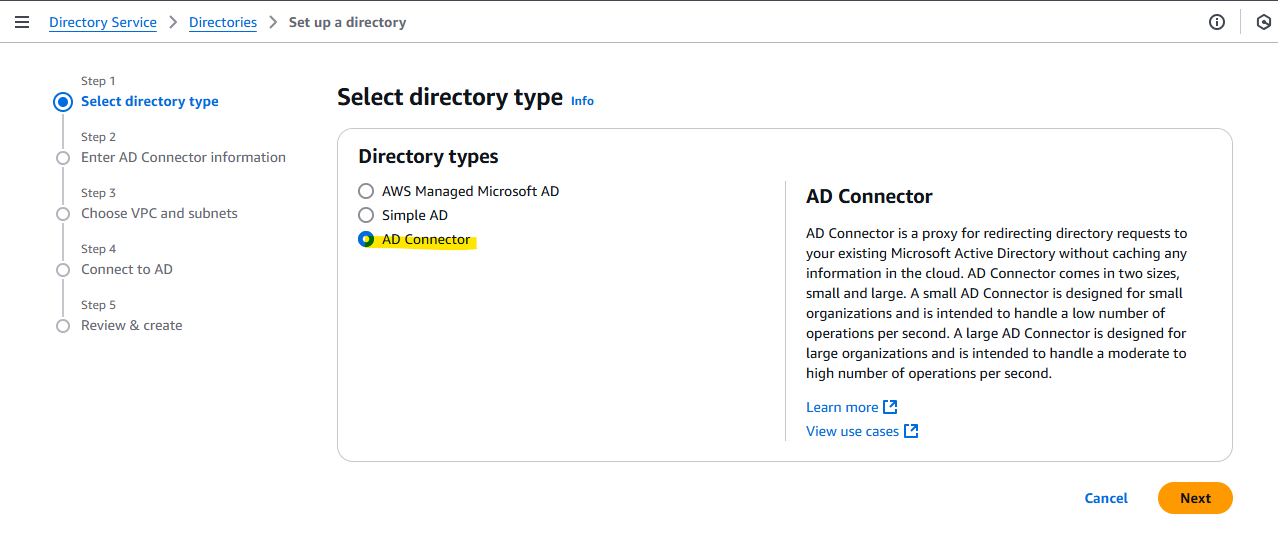Click the external link icon beside Learn more

(x=890, y=407)
